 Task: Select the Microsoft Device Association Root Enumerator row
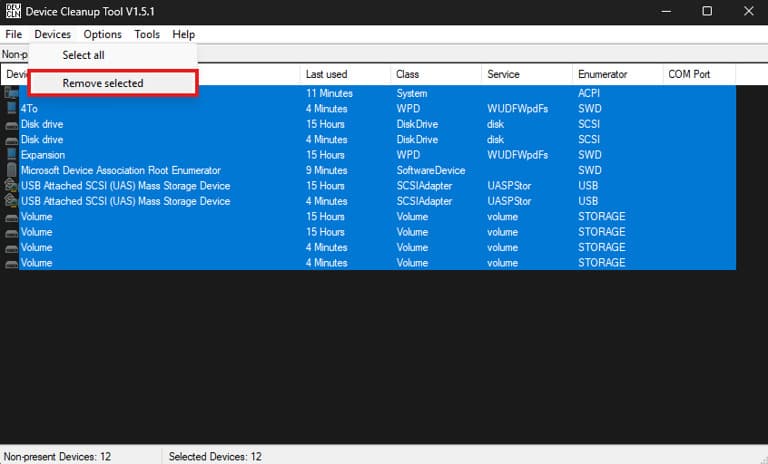click(x=120, y=170)
